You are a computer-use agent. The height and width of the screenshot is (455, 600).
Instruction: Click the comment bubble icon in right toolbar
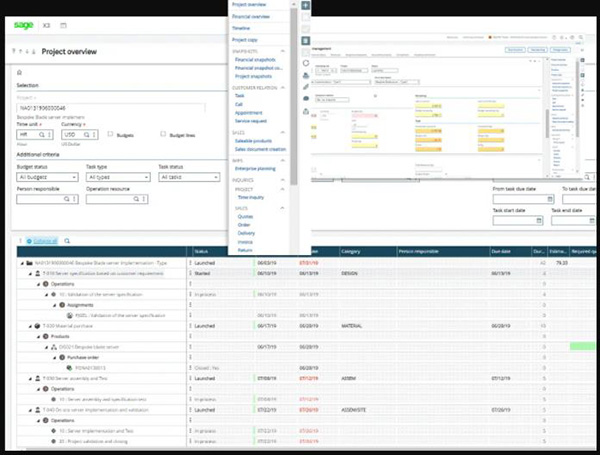pyautogui.click(x=306, y=99)
